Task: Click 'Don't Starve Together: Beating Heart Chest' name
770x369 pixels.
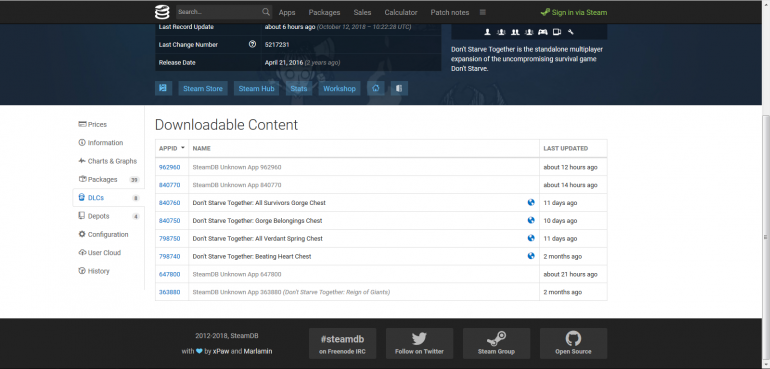Action: 252,256
